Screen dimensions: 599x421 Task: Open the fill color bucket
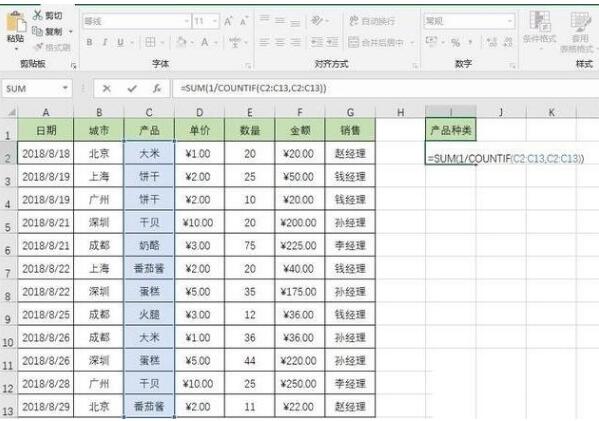181,42
